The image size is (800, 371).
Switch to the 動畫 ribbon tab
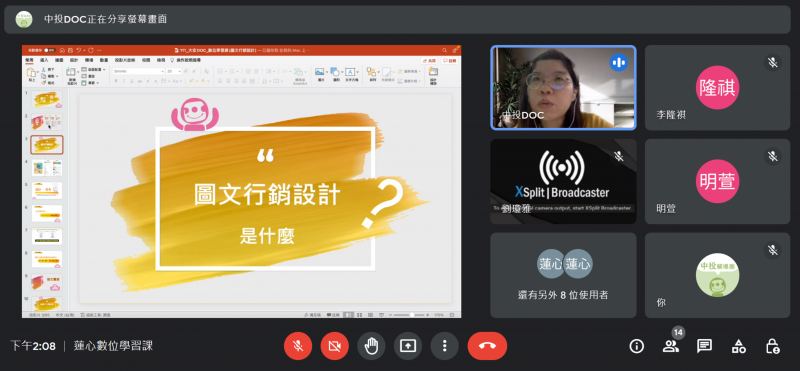coord(104,60)
